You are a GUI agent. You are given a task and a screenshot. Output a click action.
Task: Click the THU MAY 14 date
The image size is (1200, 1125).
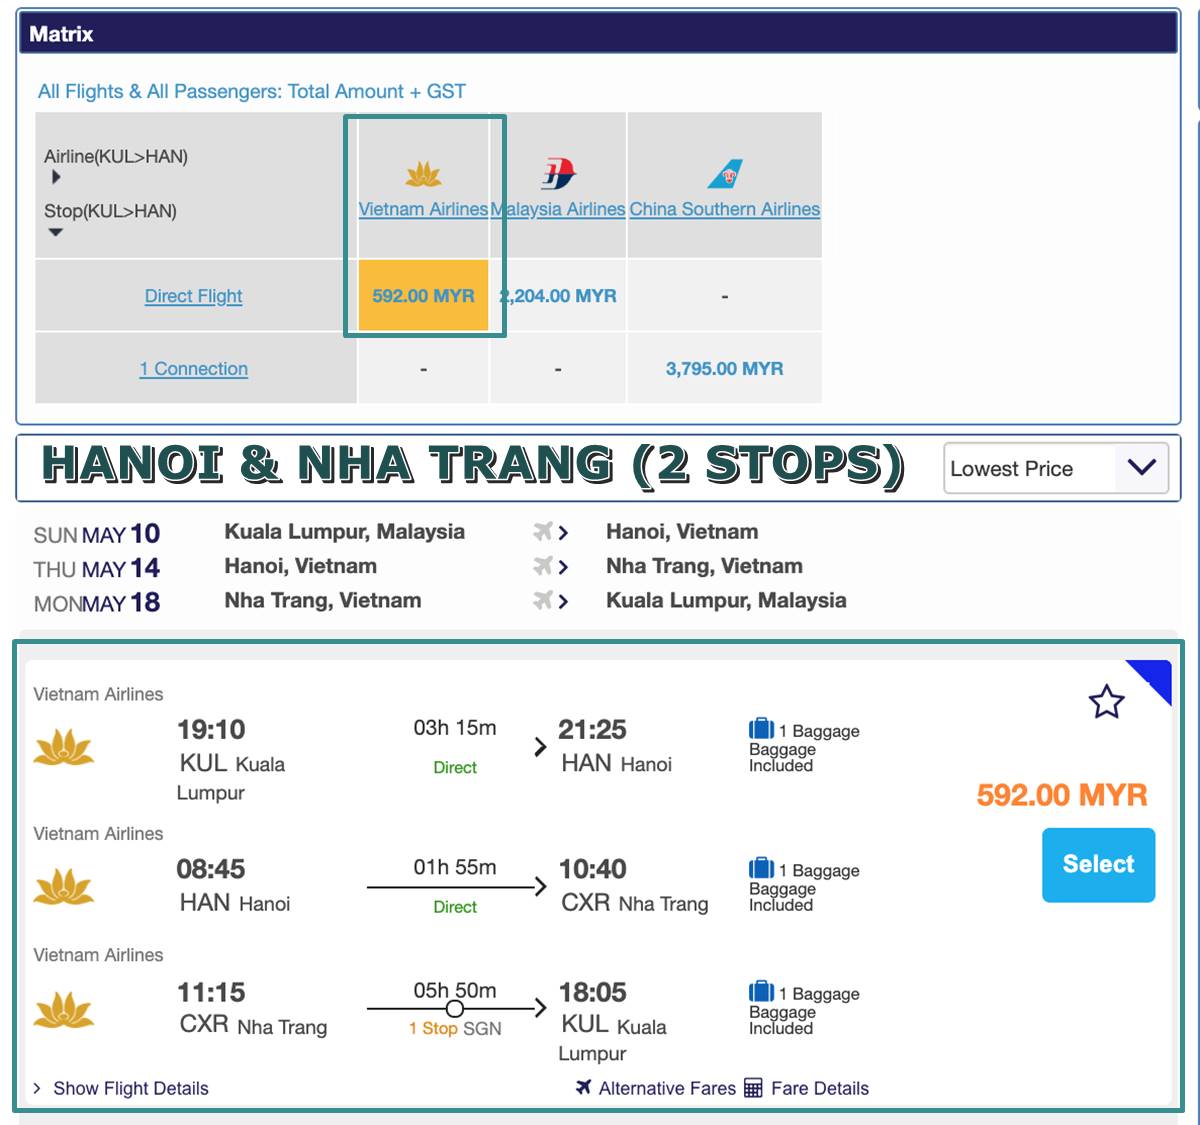(x=97, y=568)
